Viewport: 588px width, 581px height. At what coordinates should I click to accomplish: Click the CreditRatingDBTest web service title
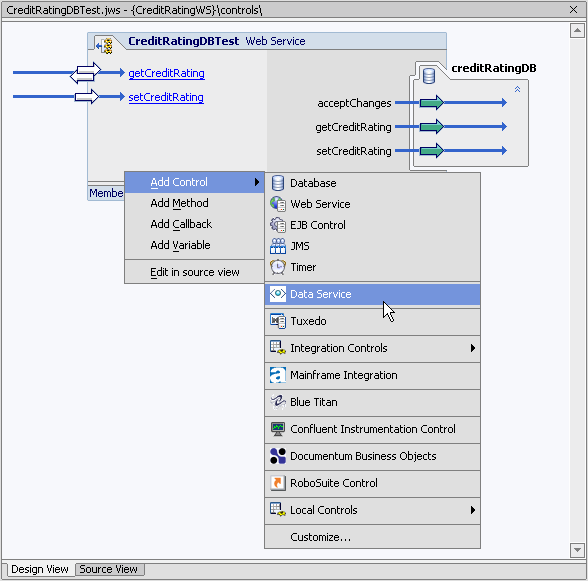tap(183, 41)
